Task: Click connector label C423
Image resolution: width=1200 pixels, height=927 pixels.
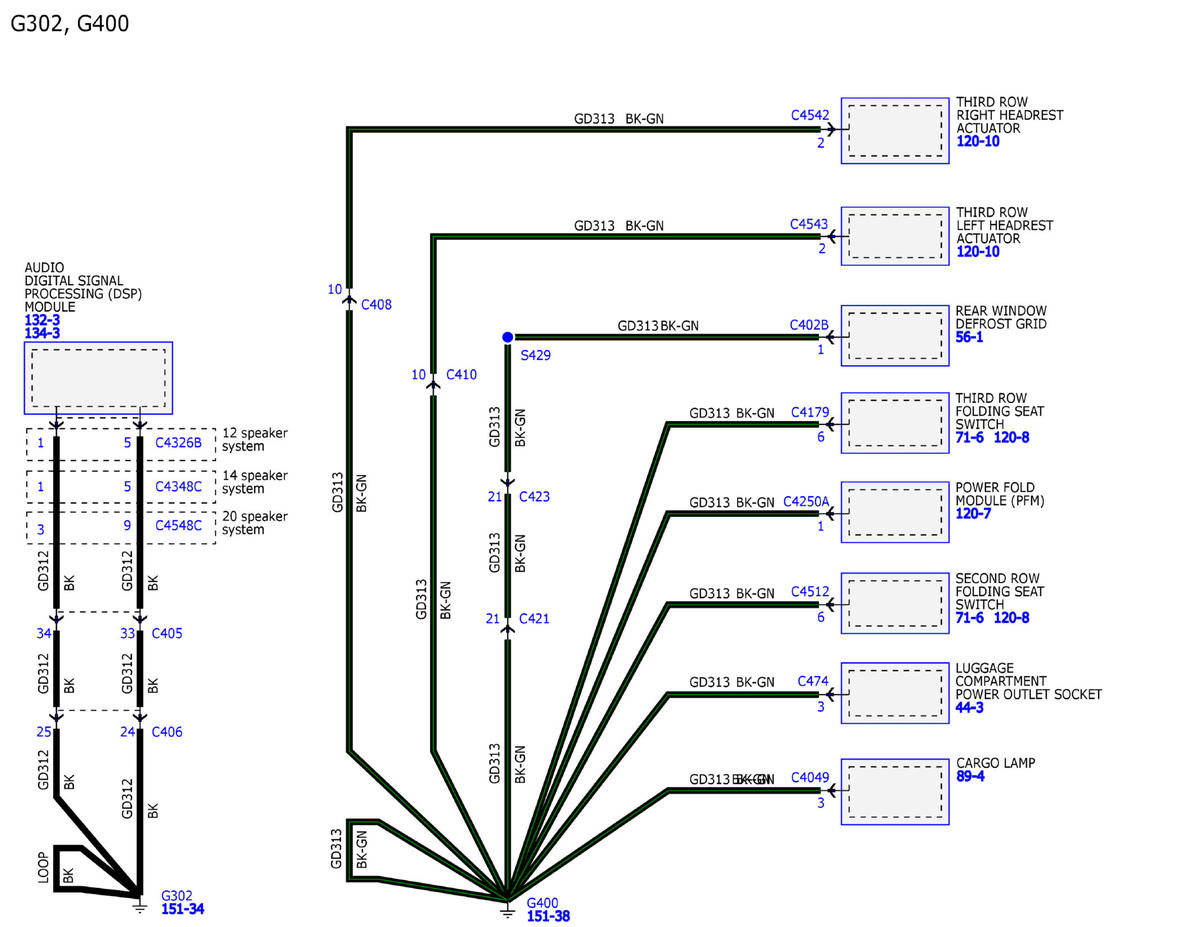Action: click(534, 496)
